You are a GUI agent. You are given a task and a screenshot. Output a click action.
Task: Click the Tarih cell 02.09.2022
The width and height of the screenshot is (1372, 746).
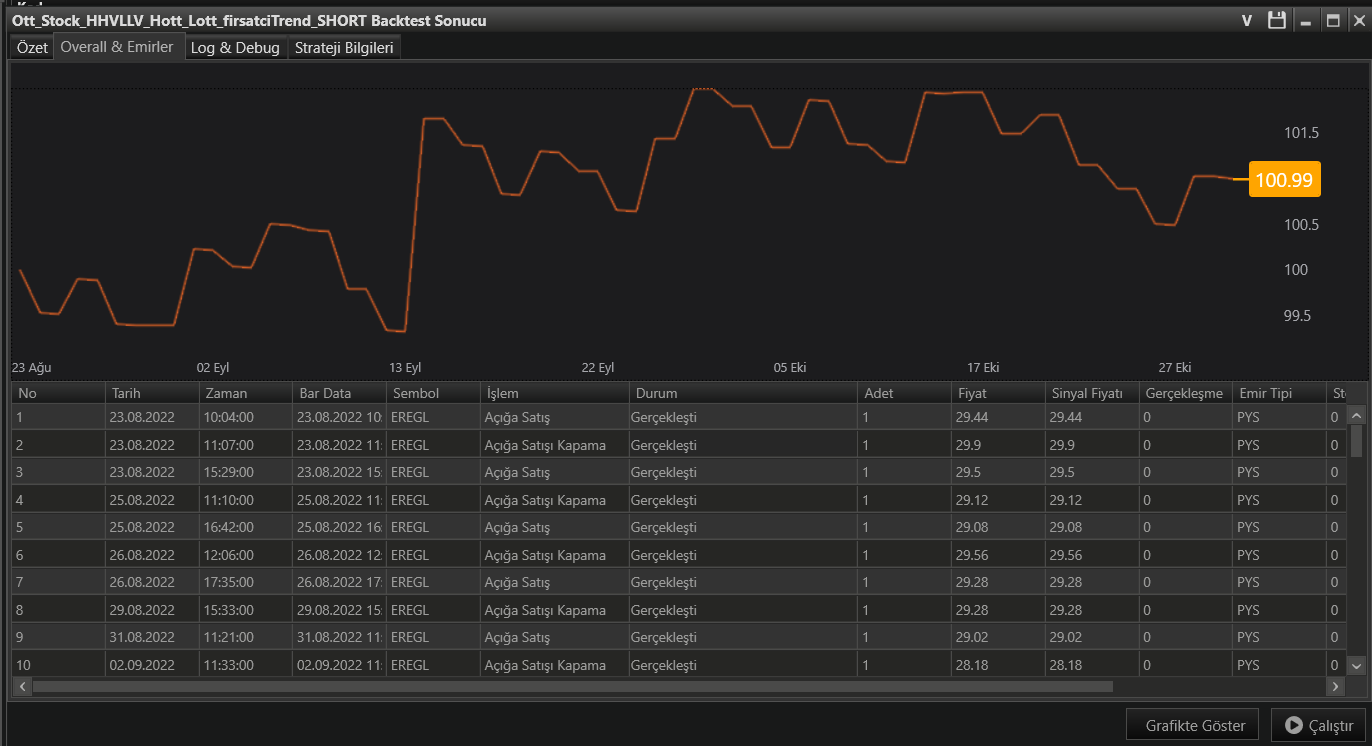(x=152, y=665)
